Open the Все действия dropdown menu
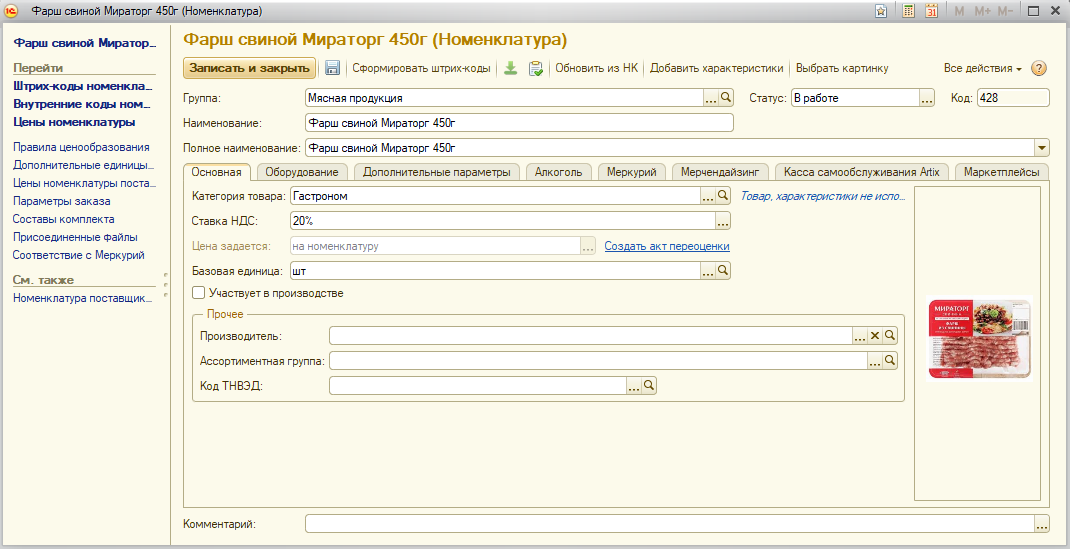Viewport: 1070px width, 549px height. pos(982,69)
